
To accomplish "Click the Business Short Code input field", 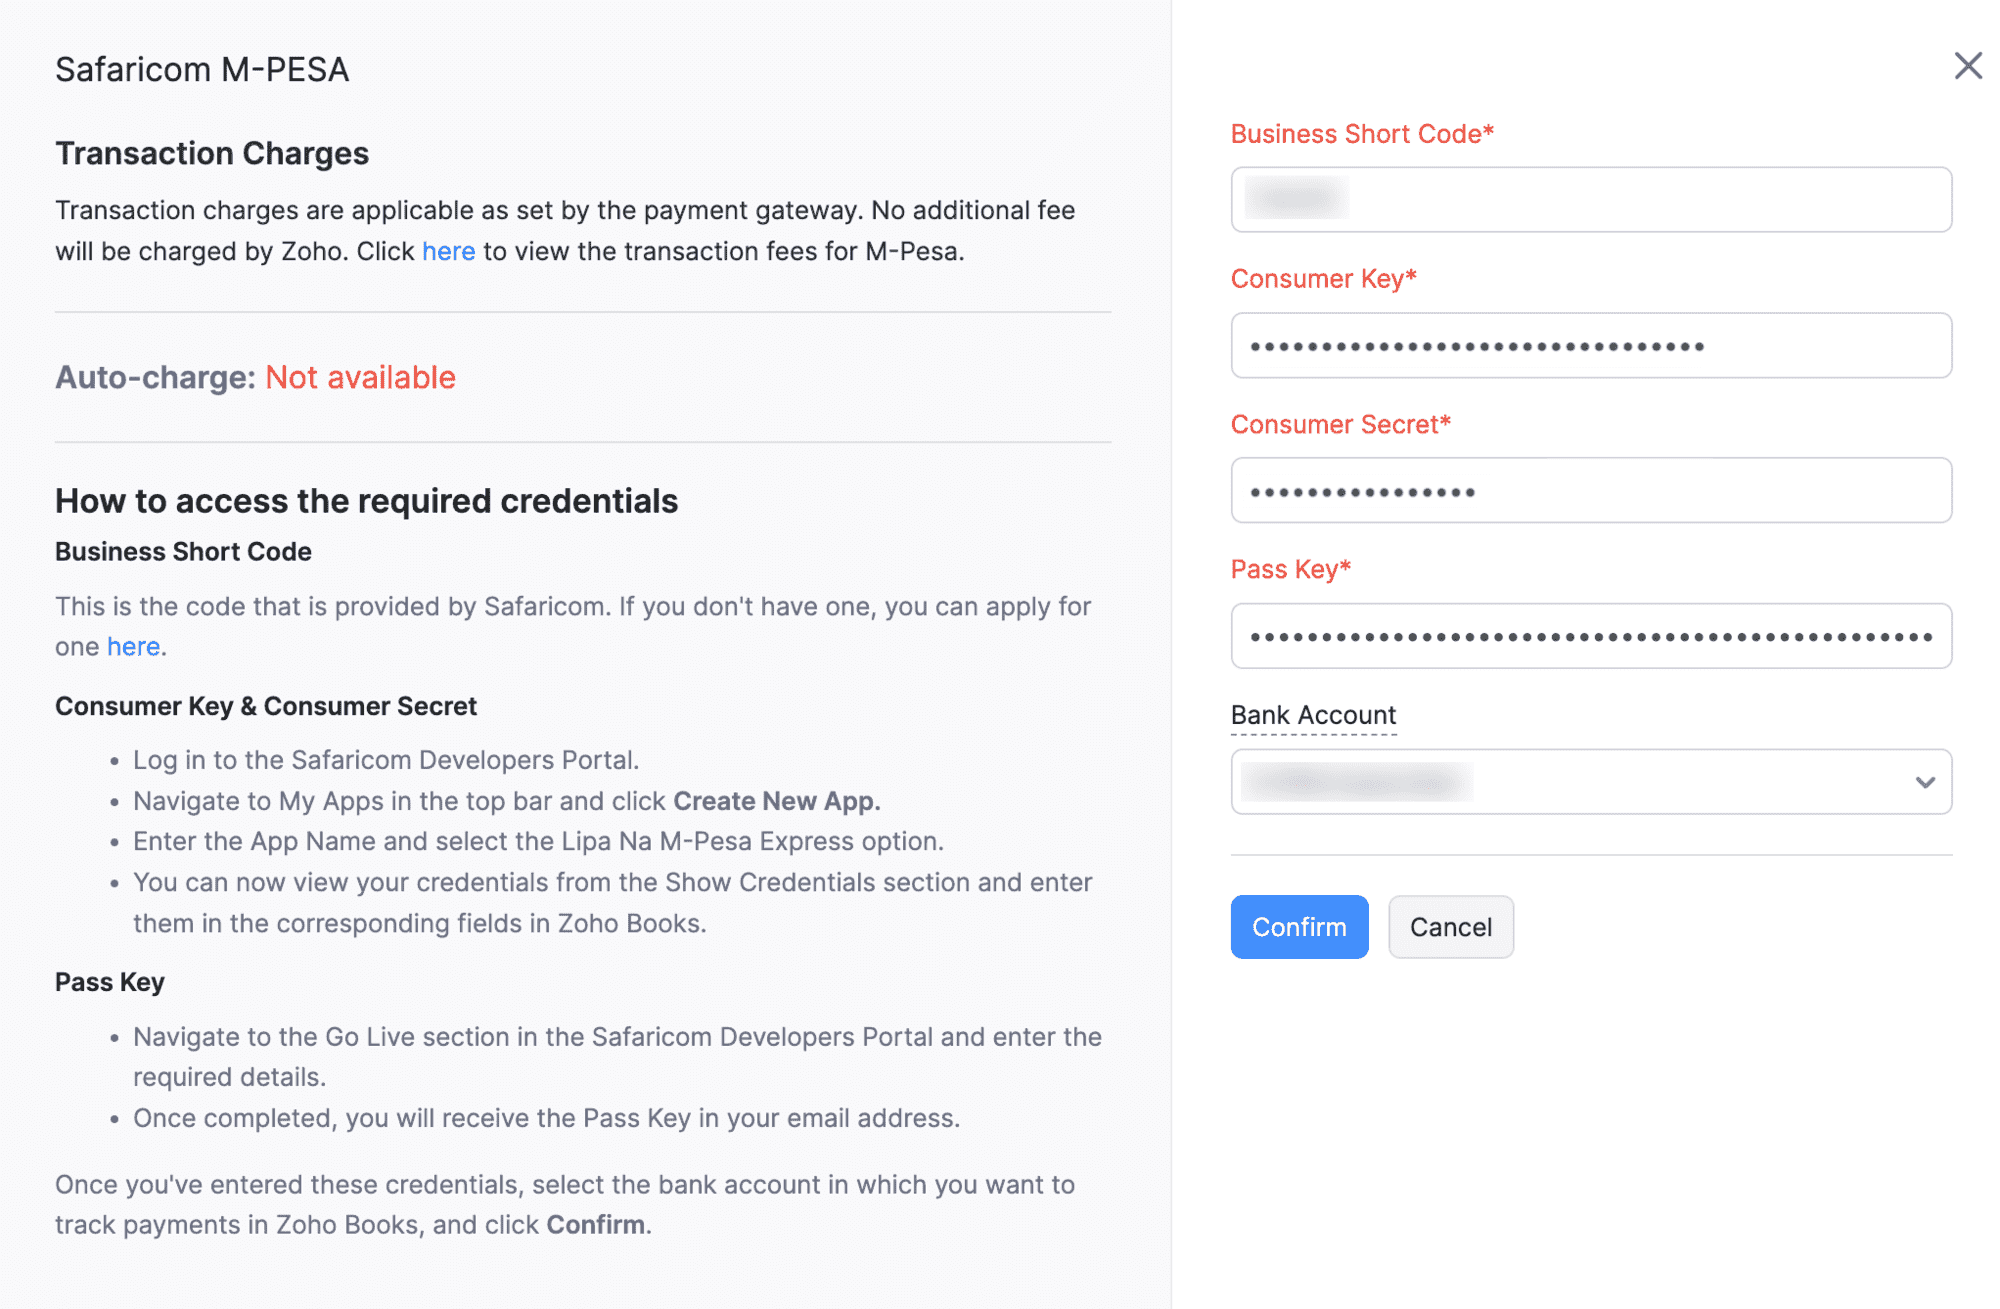I will (x=1590, y=200).
